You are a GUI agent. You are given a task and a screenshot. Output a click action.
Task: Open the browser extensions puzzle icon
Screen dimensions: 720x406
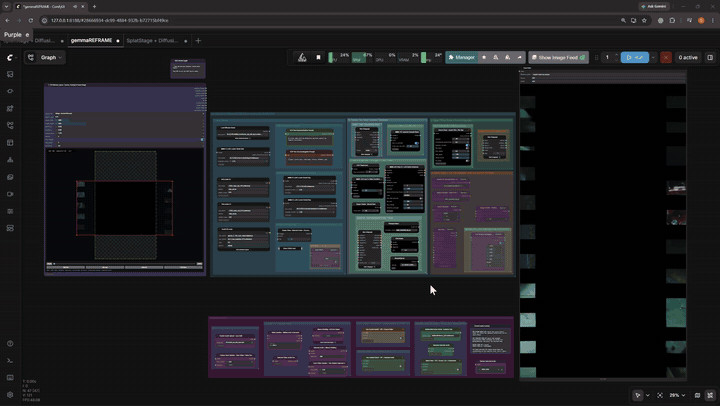[672, 20]
